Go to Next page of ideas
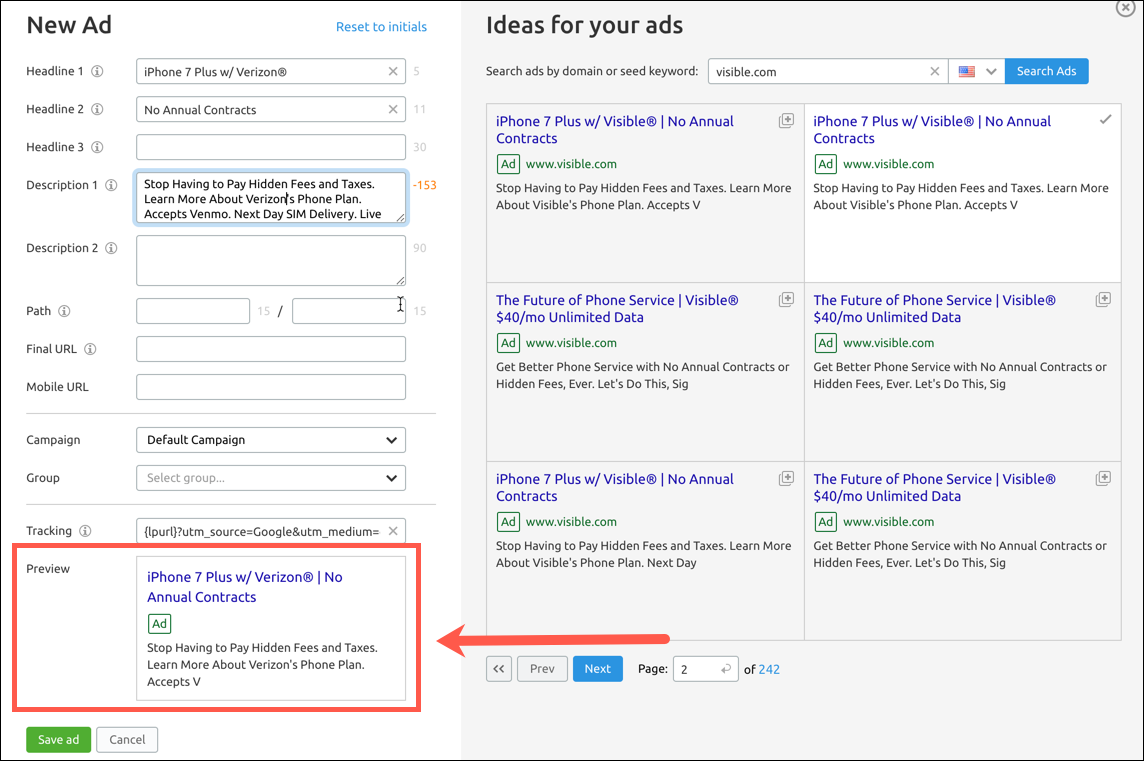The height and width of the screenshot is (761, 1144). click(598, 668)
